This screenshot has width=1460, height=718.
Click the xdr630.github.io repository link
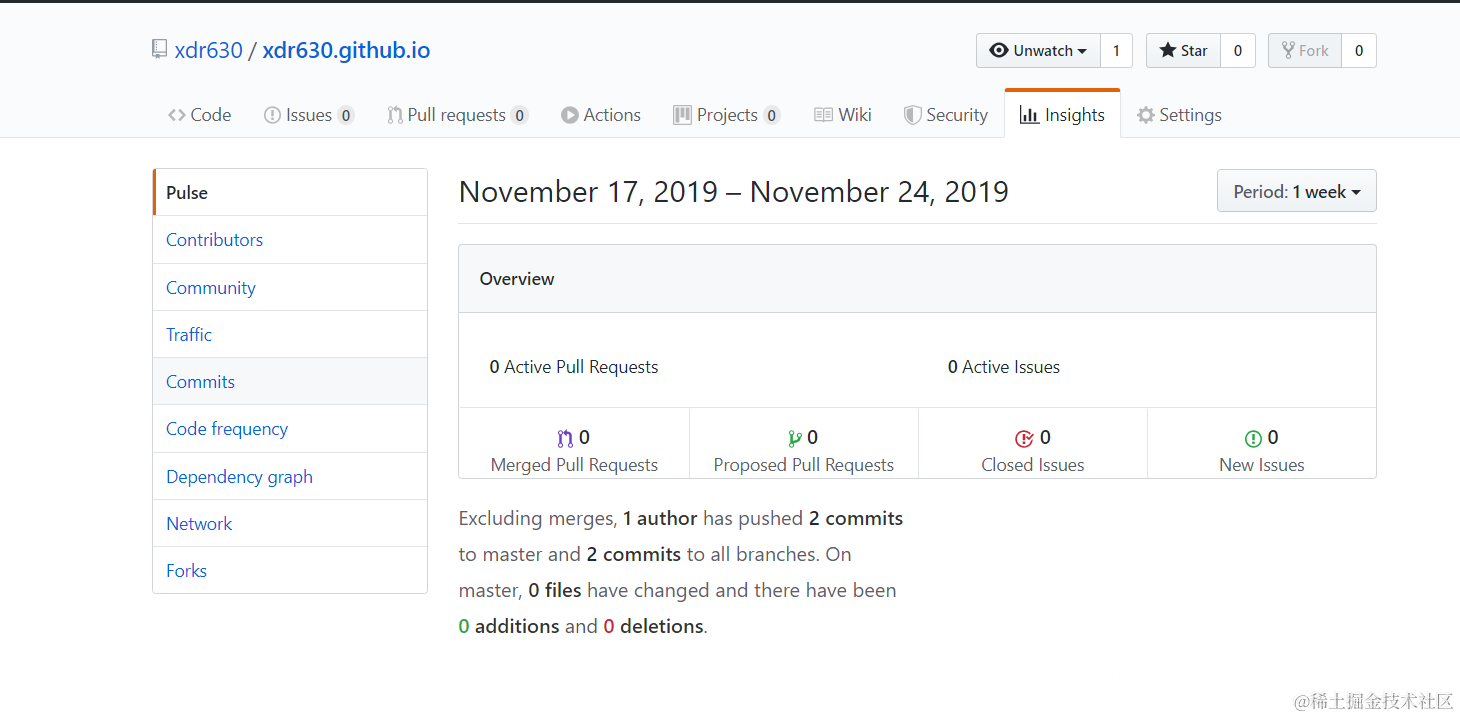click(x=346, y=51)
